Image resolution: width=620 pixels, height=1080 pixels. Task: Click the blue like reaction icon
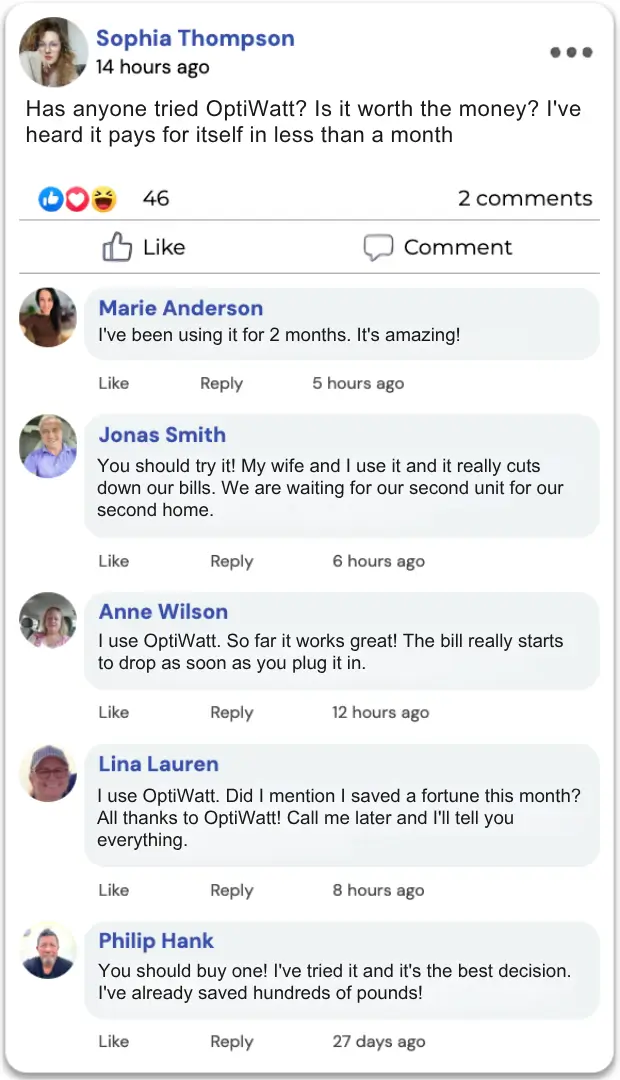(50, 199)
